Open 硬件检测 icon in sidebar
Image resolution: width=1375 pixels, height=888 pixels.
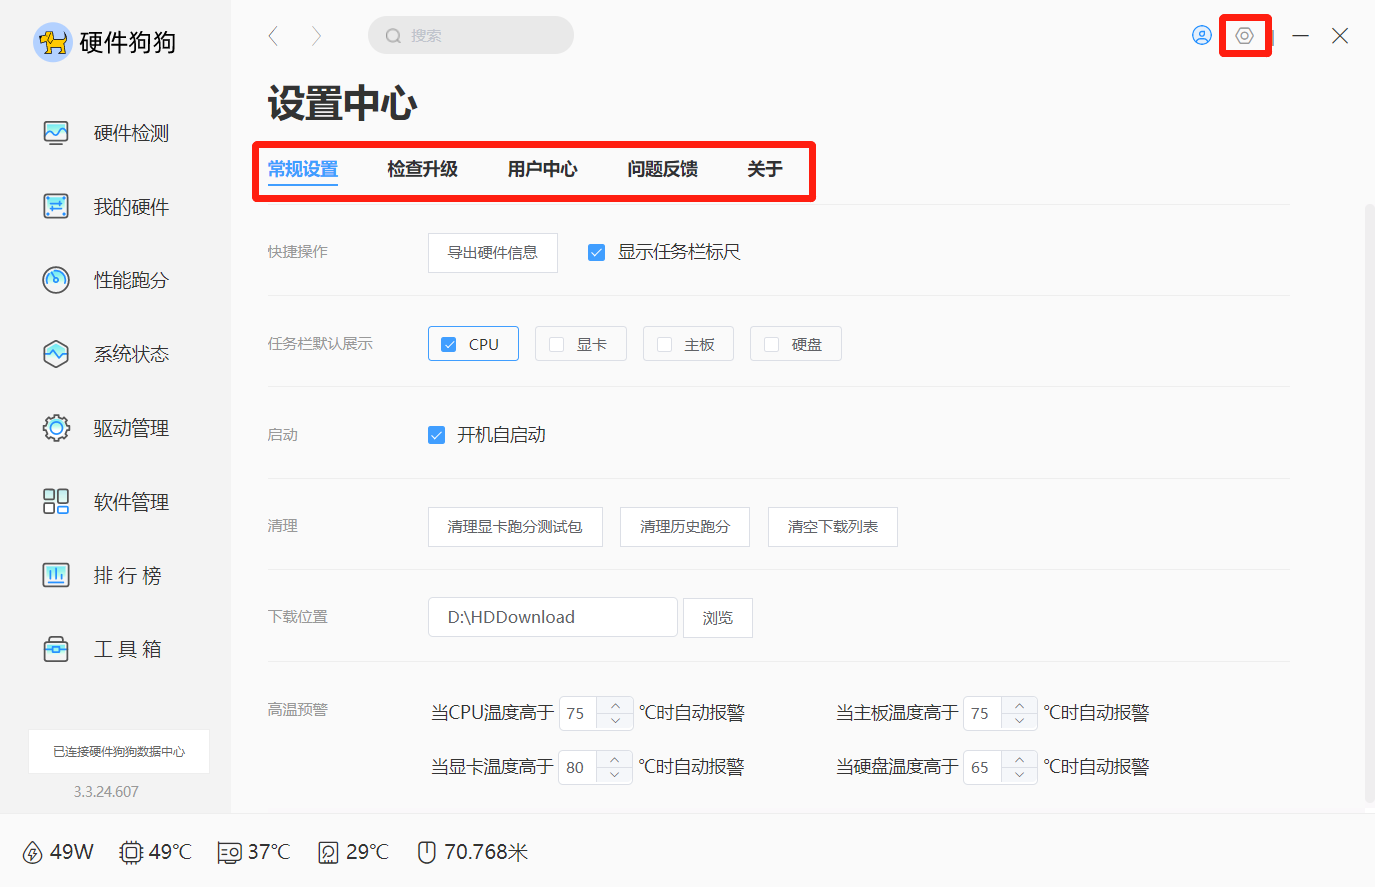click(56, 133)
